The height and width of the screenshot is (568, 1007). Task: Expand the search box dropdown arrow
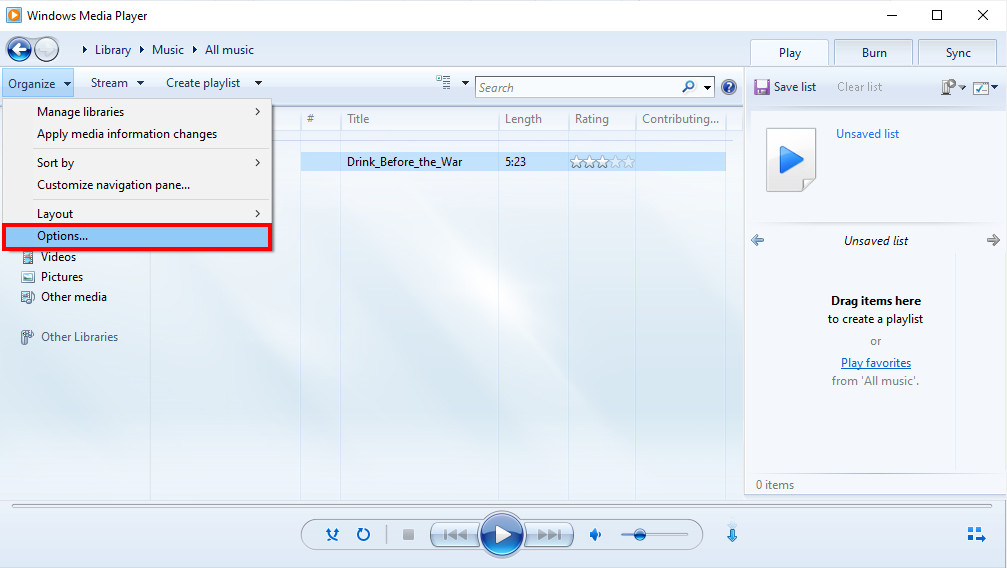[x=707, y=87]
